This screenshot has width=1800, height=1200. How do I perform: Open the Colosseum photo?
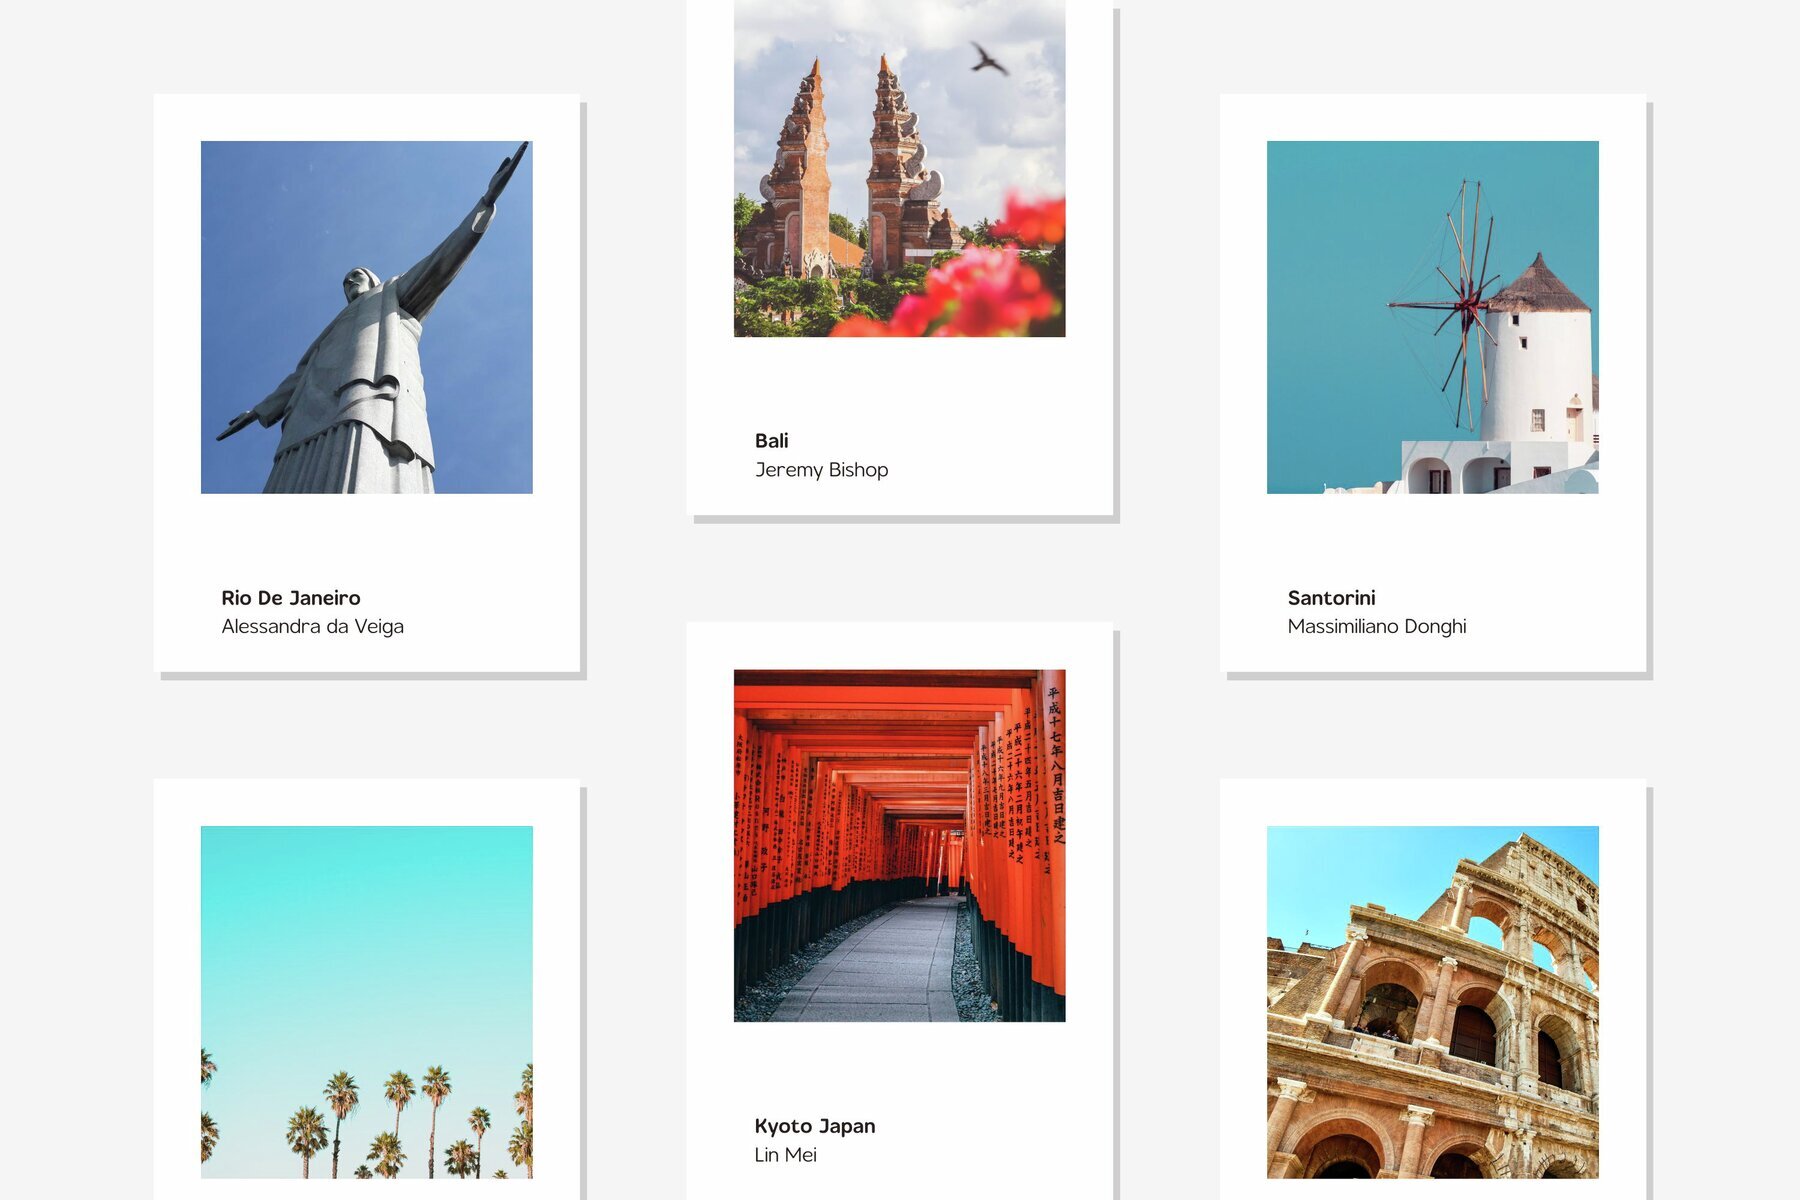pos(1432,1001)
